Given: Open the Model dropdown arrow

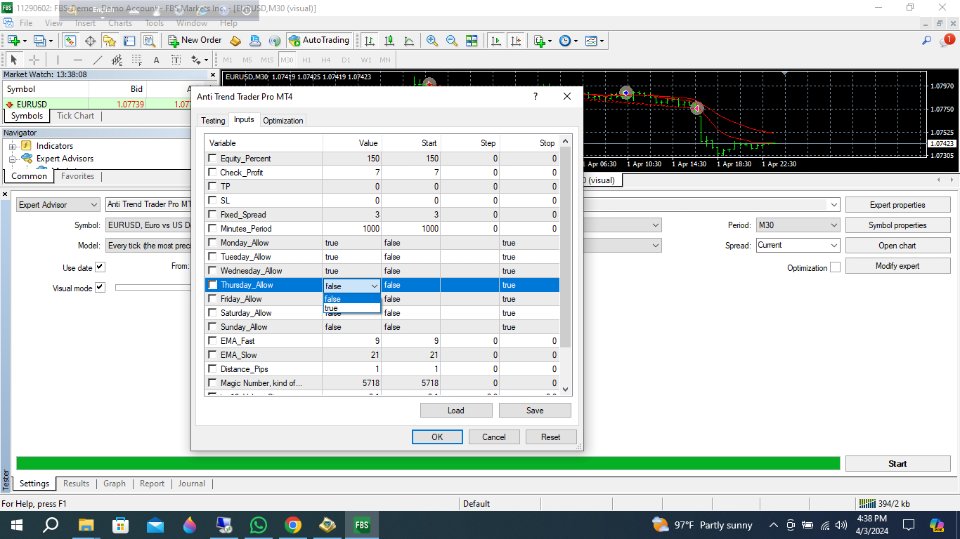Looking at the screenshot, I should 655,246.
